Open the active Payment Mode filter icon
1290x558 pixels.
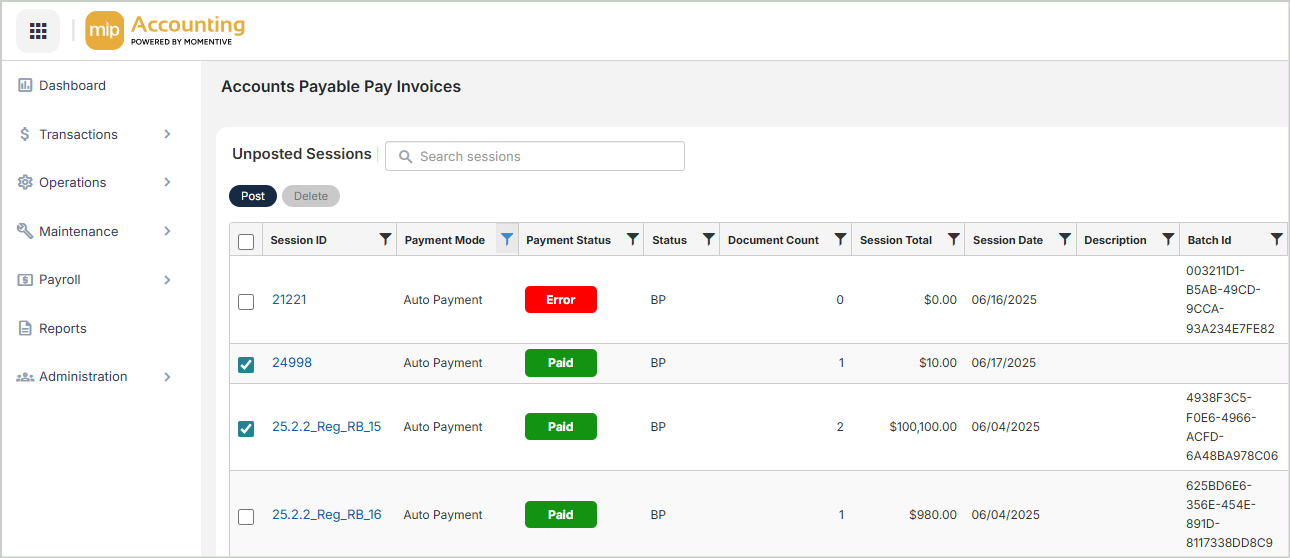pos(507,240)
